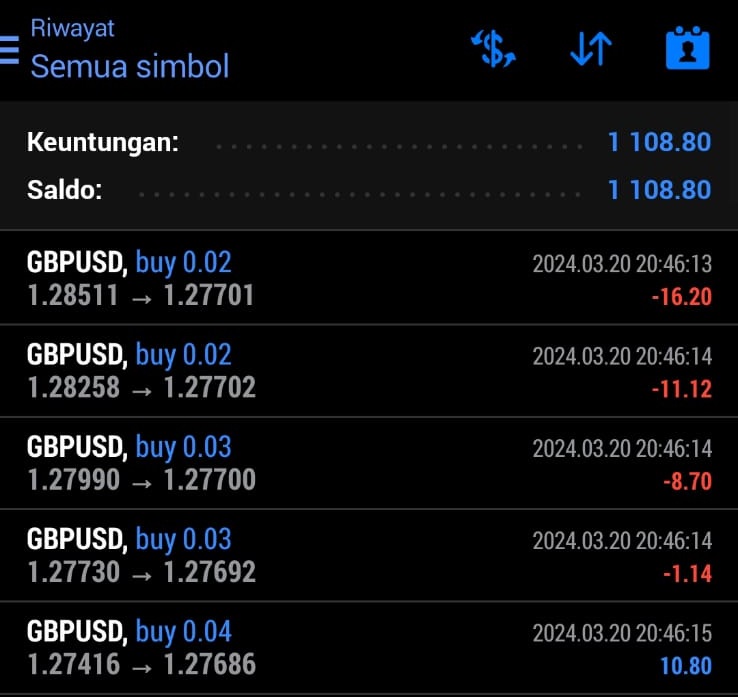This screenshot has width=738, height=697.
Task: Open the calendar date period icon
Action: pyautogui.click(x=687, y=49)
